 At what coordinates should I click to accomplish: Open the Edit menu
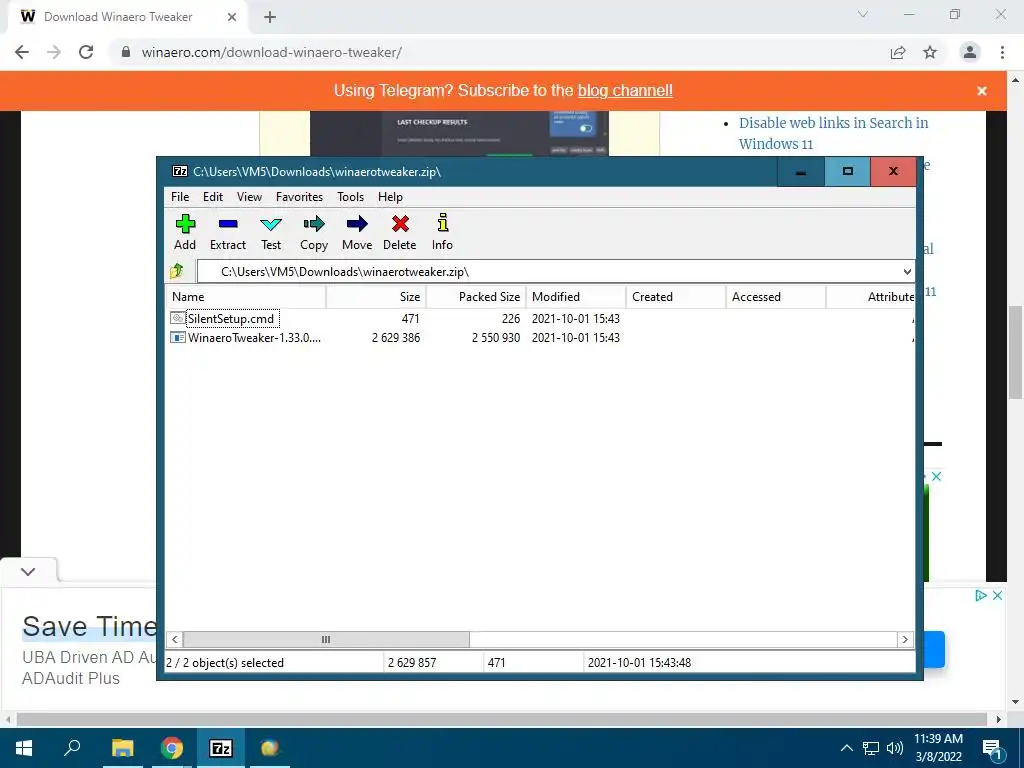(213, 197)
